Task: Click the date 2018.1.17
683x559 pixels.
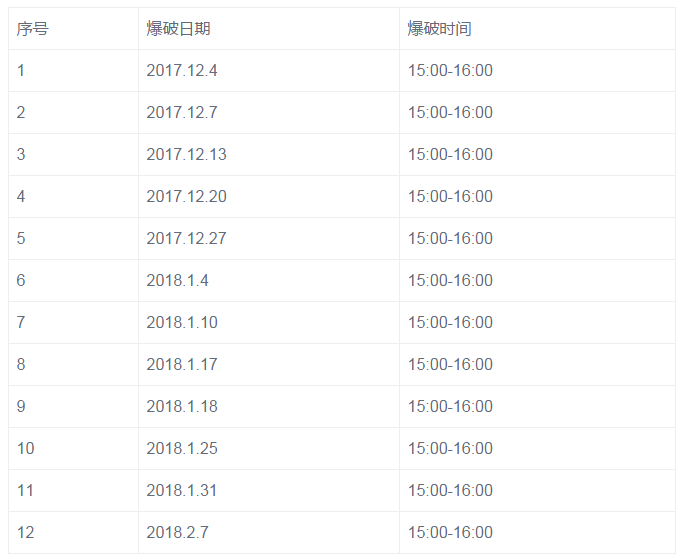Action: [x=182, y=365]
